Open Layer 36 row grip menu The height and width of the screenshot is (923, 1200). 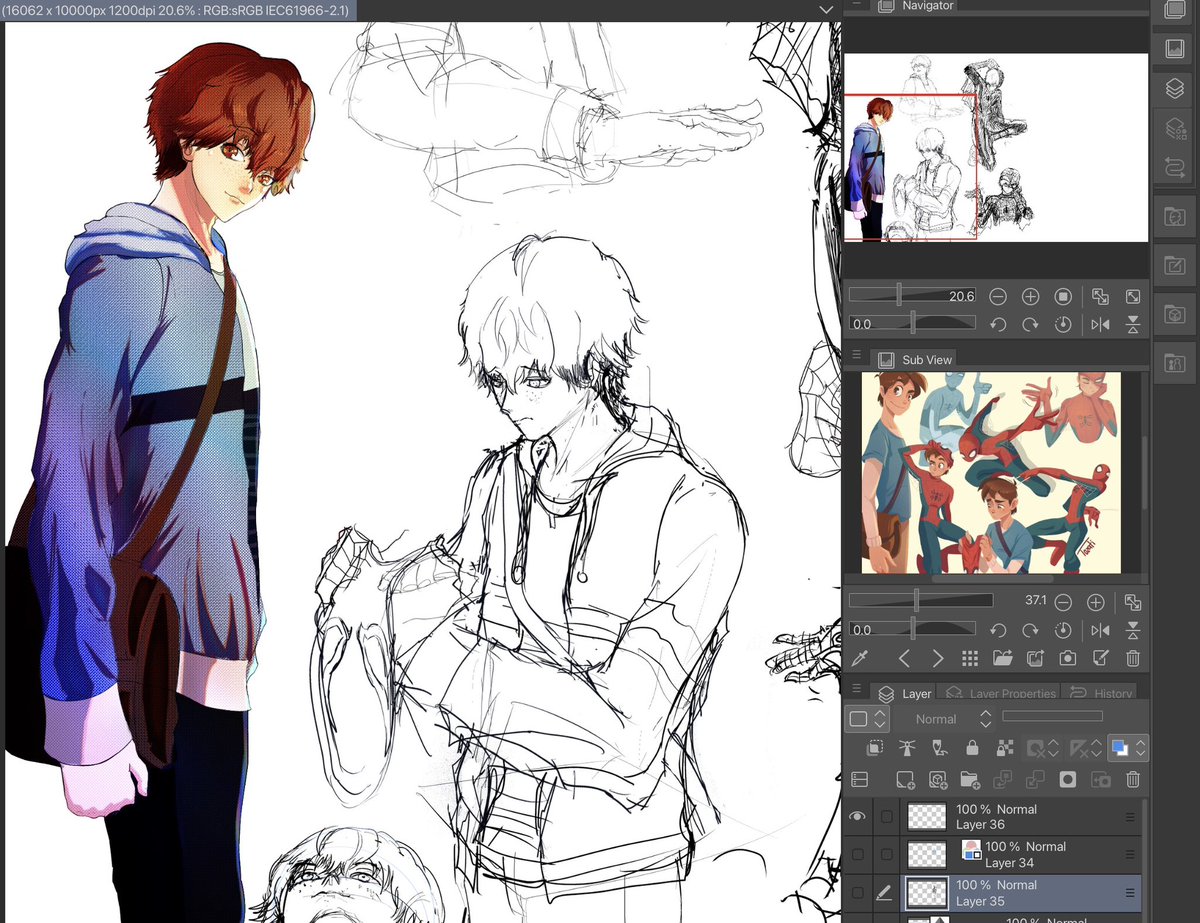point(1130,817)
